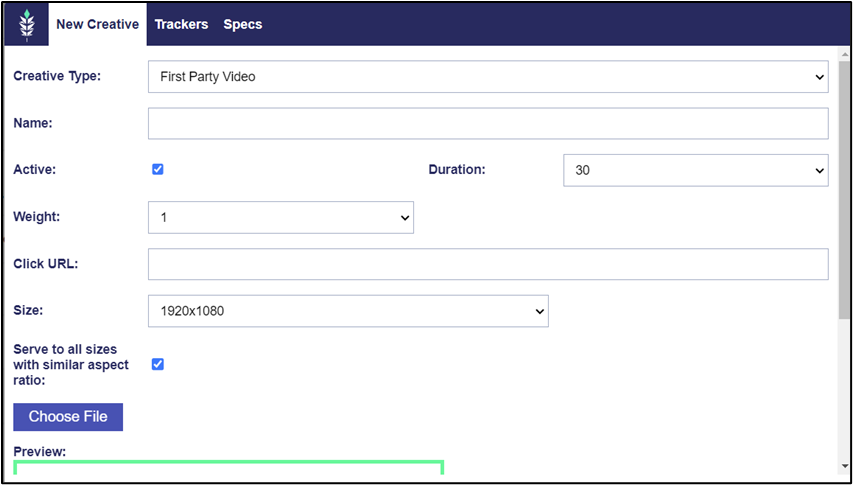Click the scrollbar up arrow

[844, 54]
